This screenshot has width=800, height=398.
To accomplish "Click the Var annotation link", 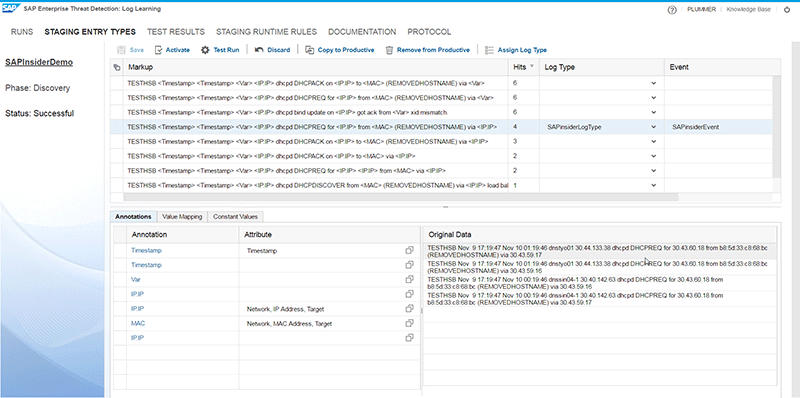I will 136,280.
